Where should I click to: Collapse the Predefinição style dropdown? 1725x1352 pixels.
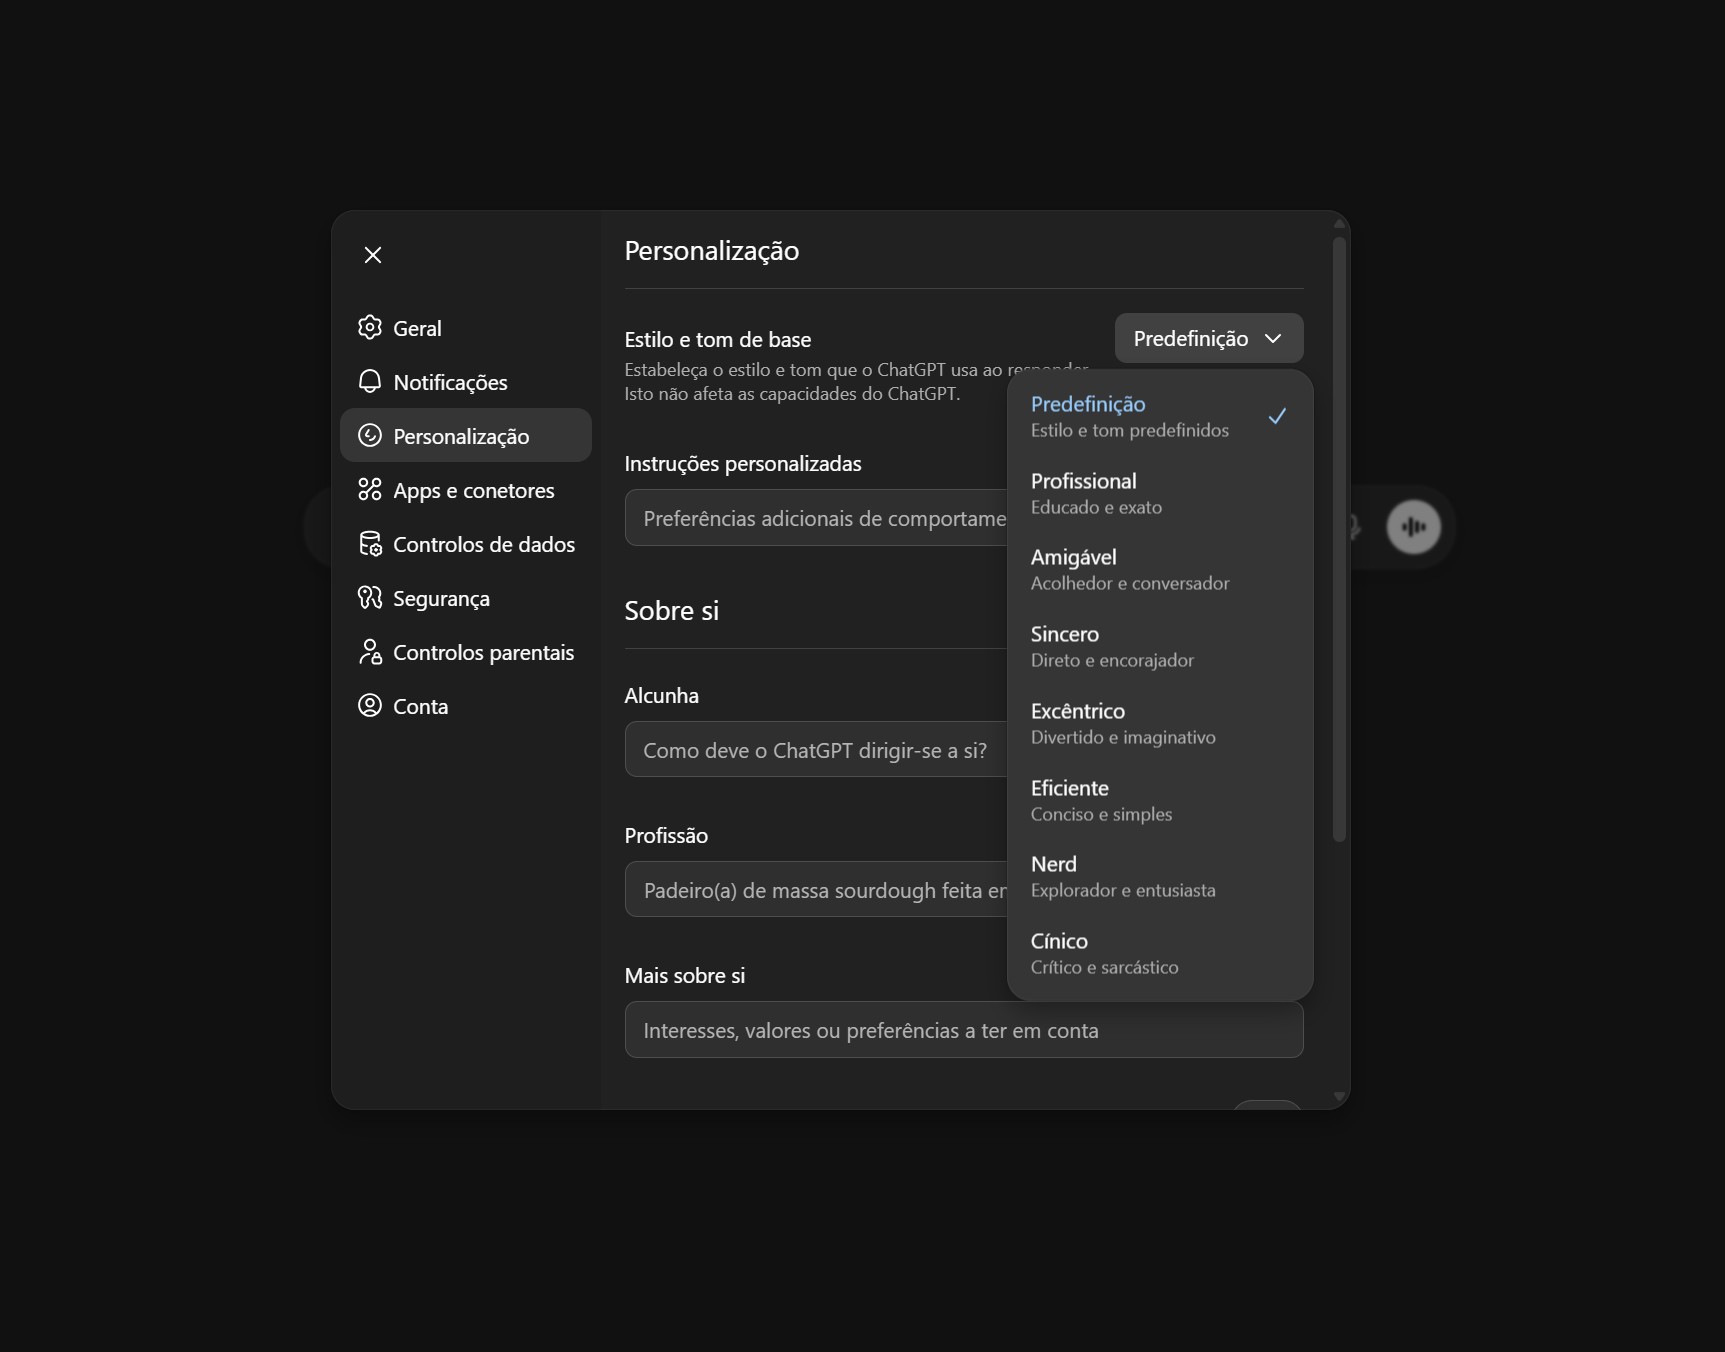point(1208,339)
